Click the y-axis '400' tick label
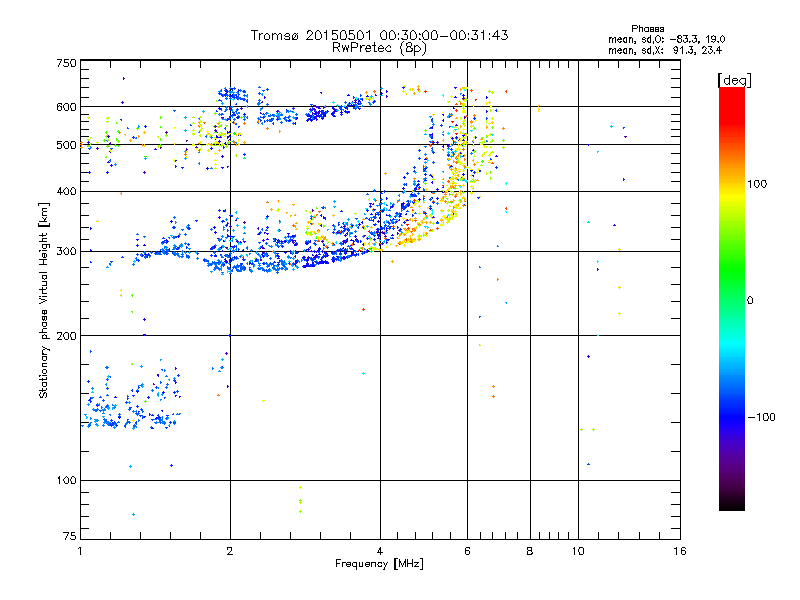 click(66, 191)
